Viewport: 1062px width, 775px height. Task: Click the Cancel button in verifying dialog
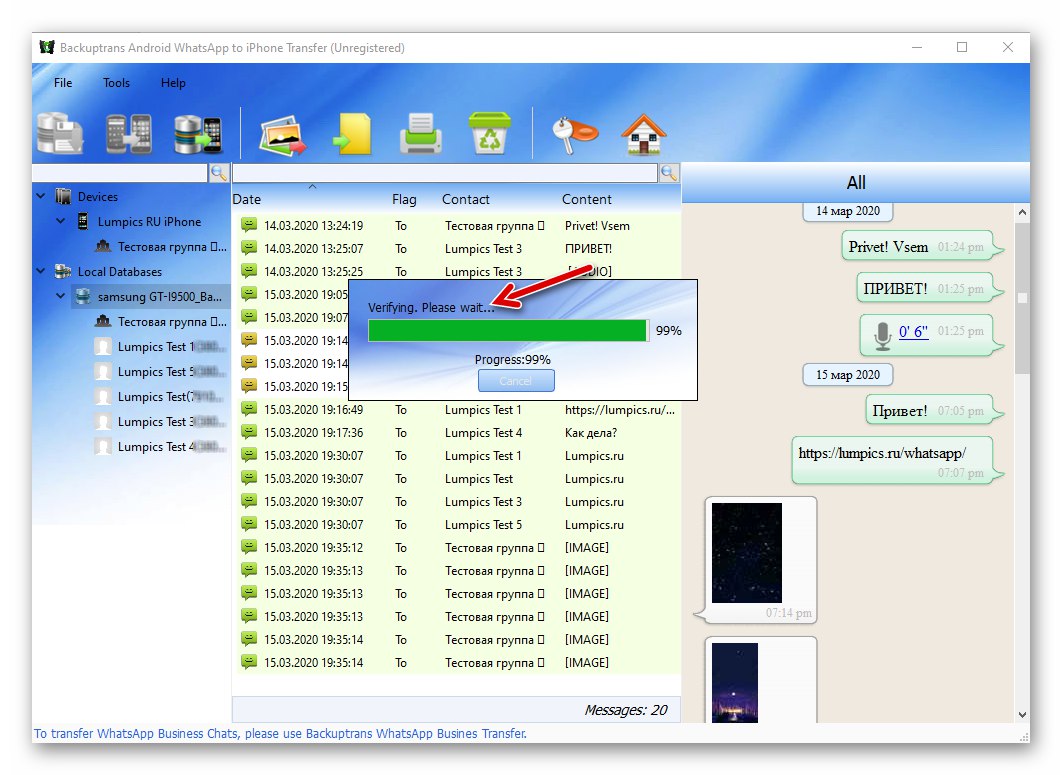516,381
